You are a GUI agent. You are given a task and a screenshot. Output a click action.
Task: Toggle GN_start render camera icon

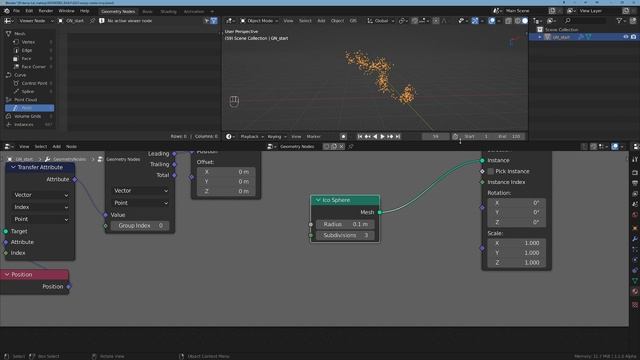pos(633,37)
